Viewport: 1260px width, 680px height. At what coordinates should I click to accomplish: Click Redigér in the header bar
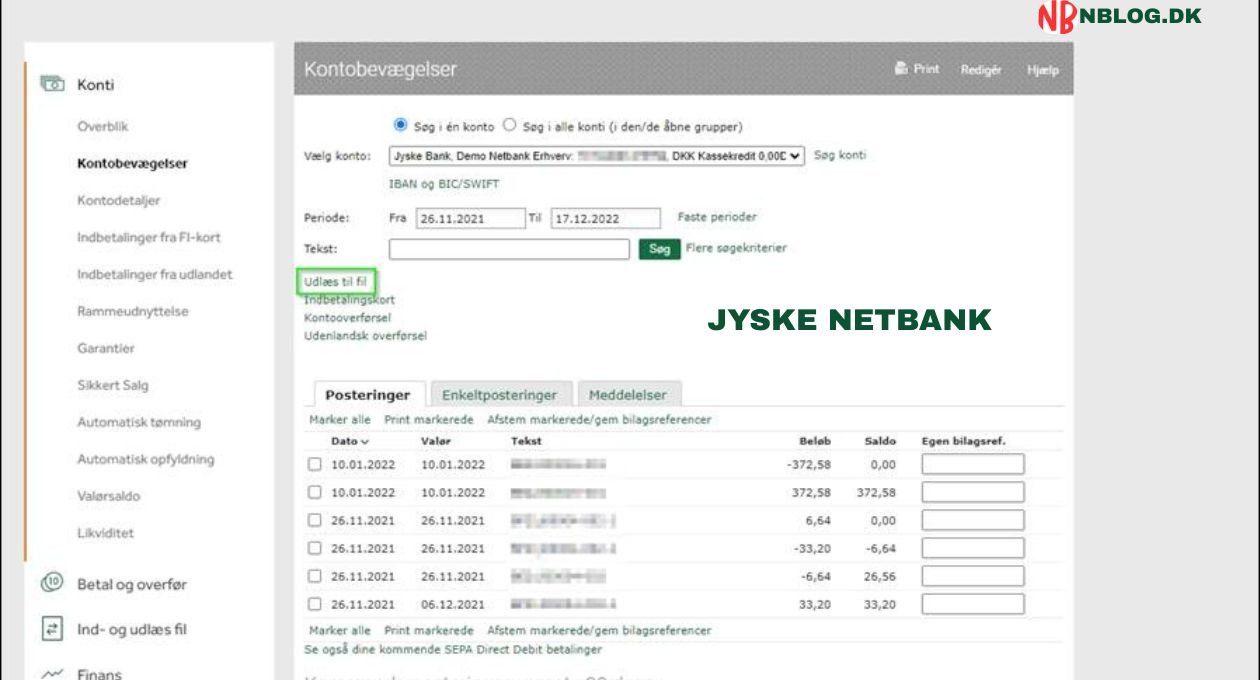[x=981, y=70]
